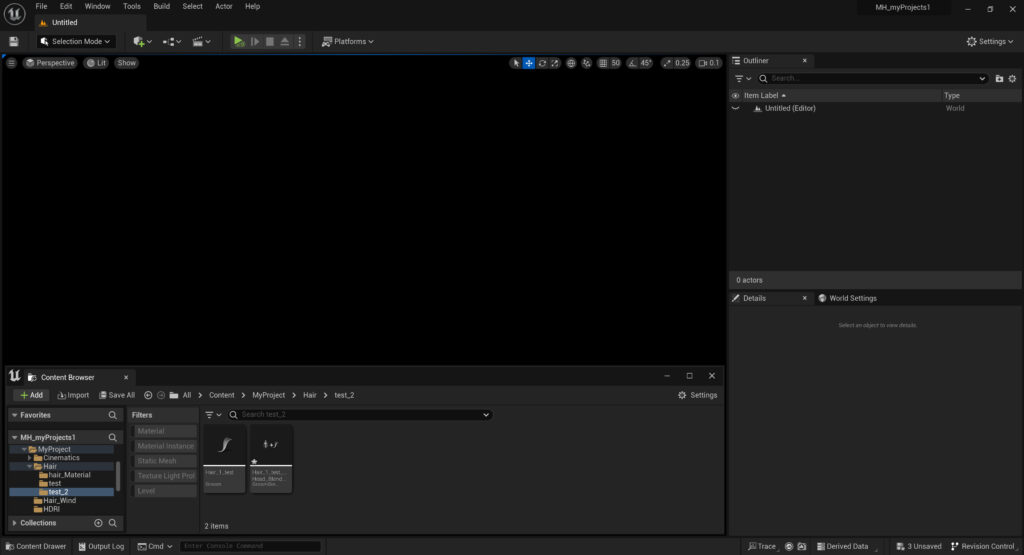
Task: Save the current level with the floppy icon
Action: (x=13, y=41)
